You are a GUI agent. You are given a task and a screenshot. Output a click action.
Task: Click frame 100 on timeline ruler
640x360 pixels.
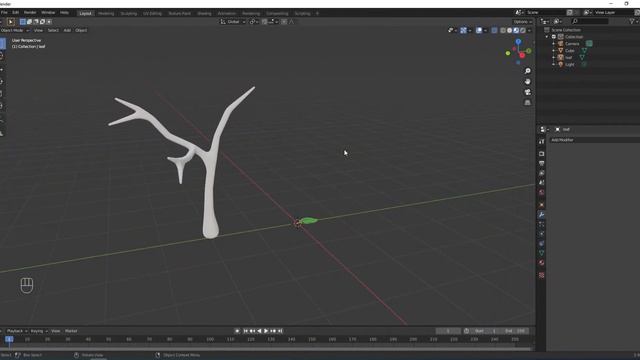[210, 340]
